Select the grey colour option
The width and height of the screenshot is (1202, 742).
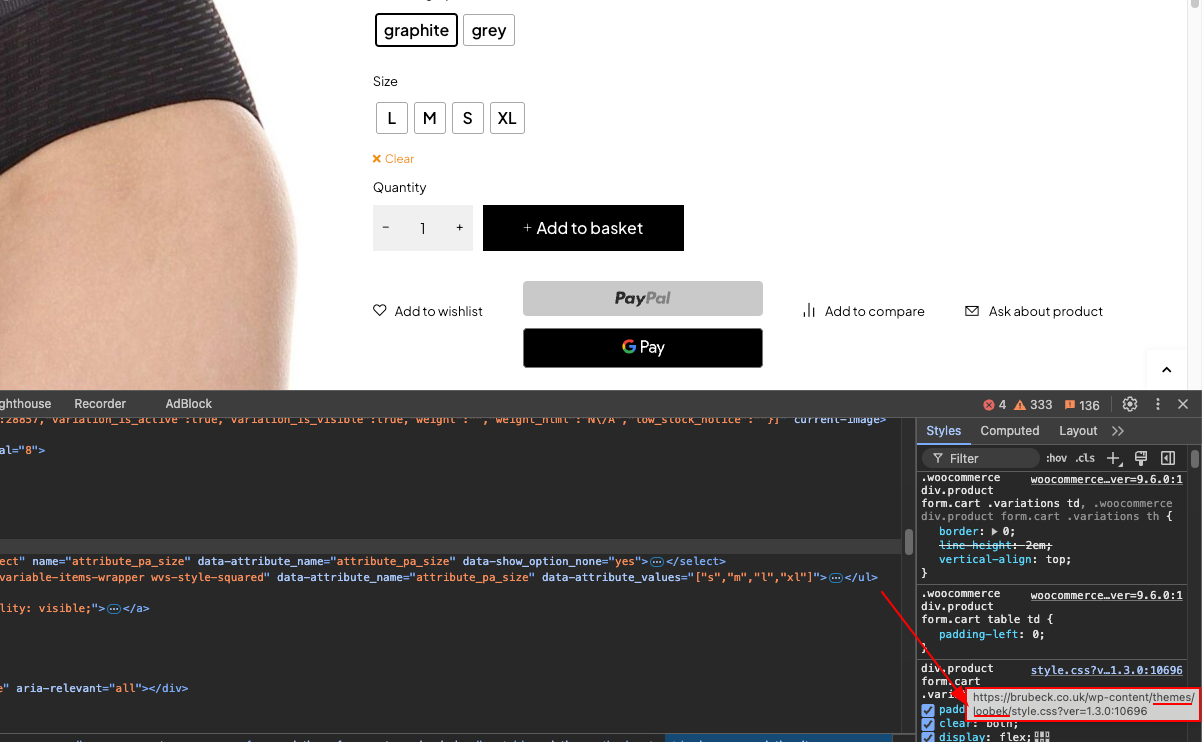click(x=489, y=30)
